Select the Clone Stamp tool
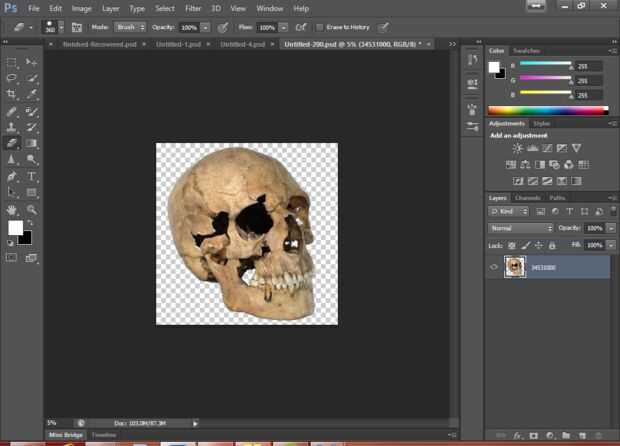The image size is (620, 446). pos(12,127)
